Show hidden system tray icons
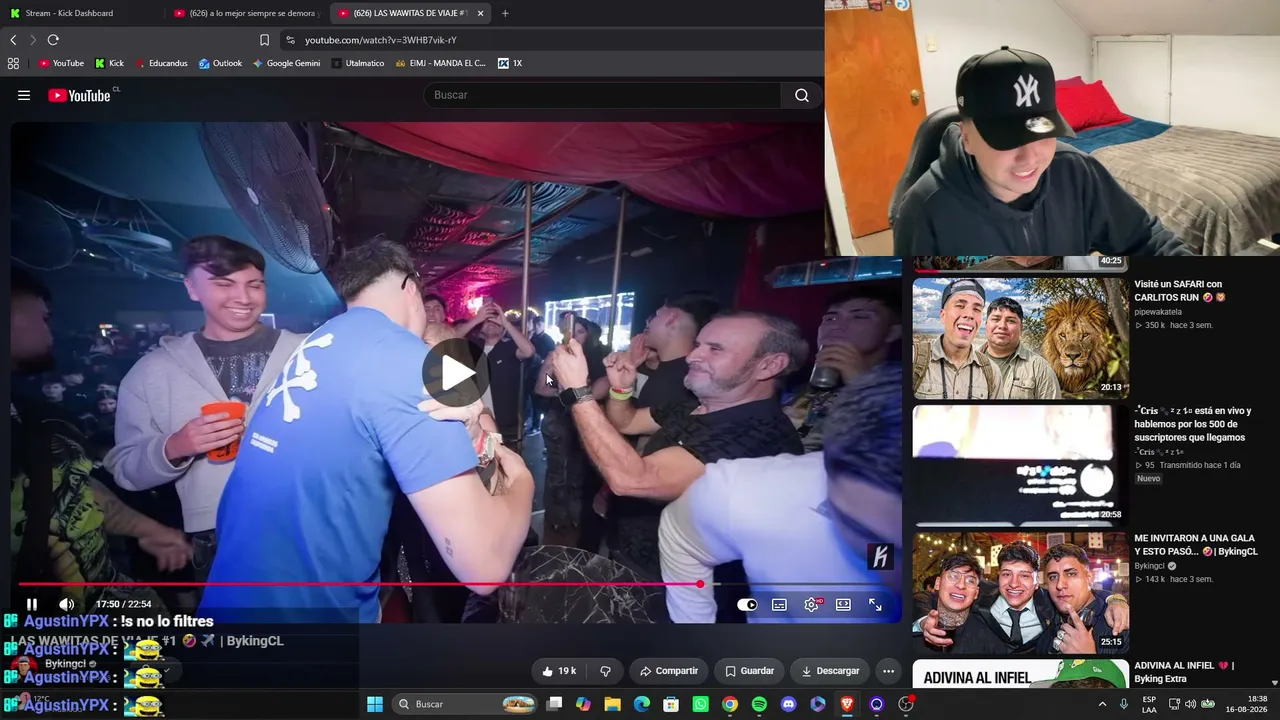Screen dimensions: 1280x720 pyautogui.click(x=1102, y=704)
